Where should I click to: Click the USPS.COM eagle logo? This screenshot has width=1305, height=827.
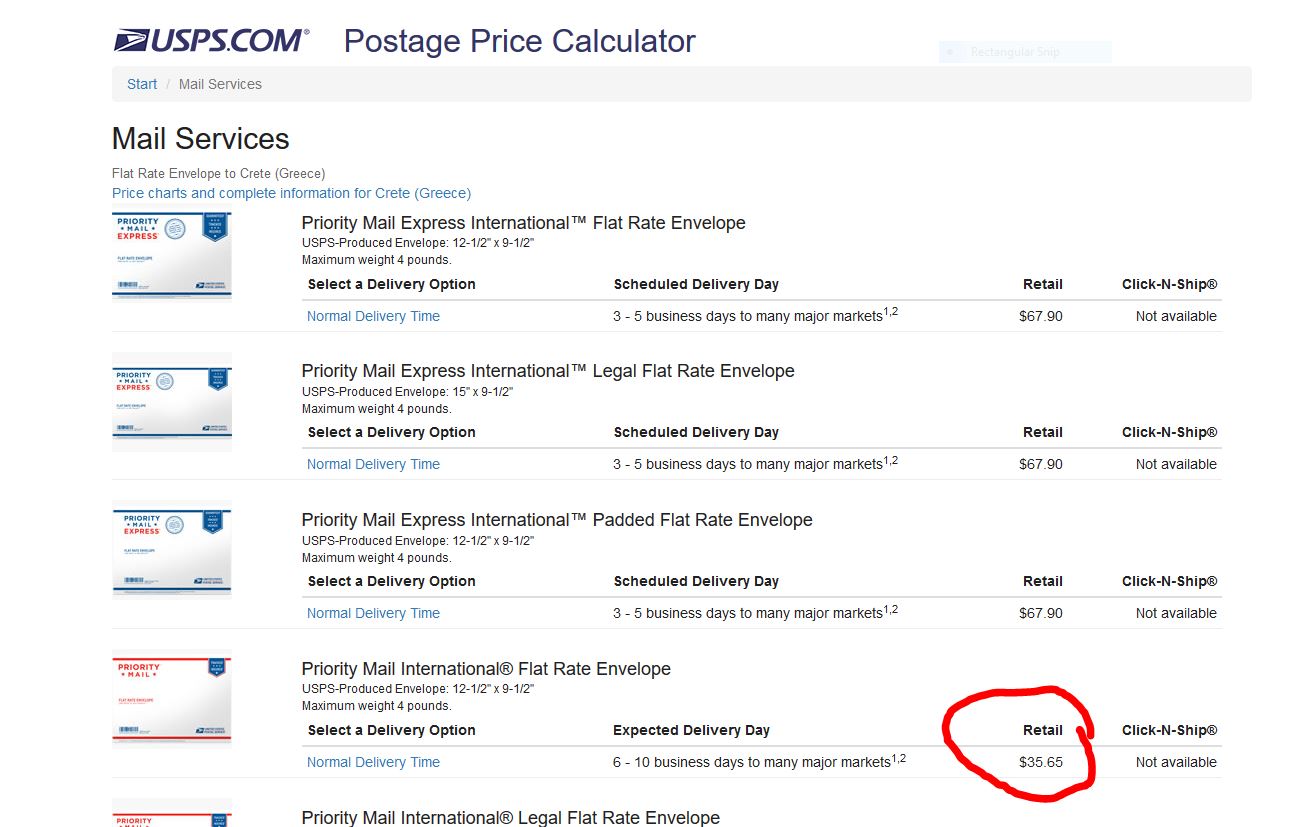tap(211, 41)
